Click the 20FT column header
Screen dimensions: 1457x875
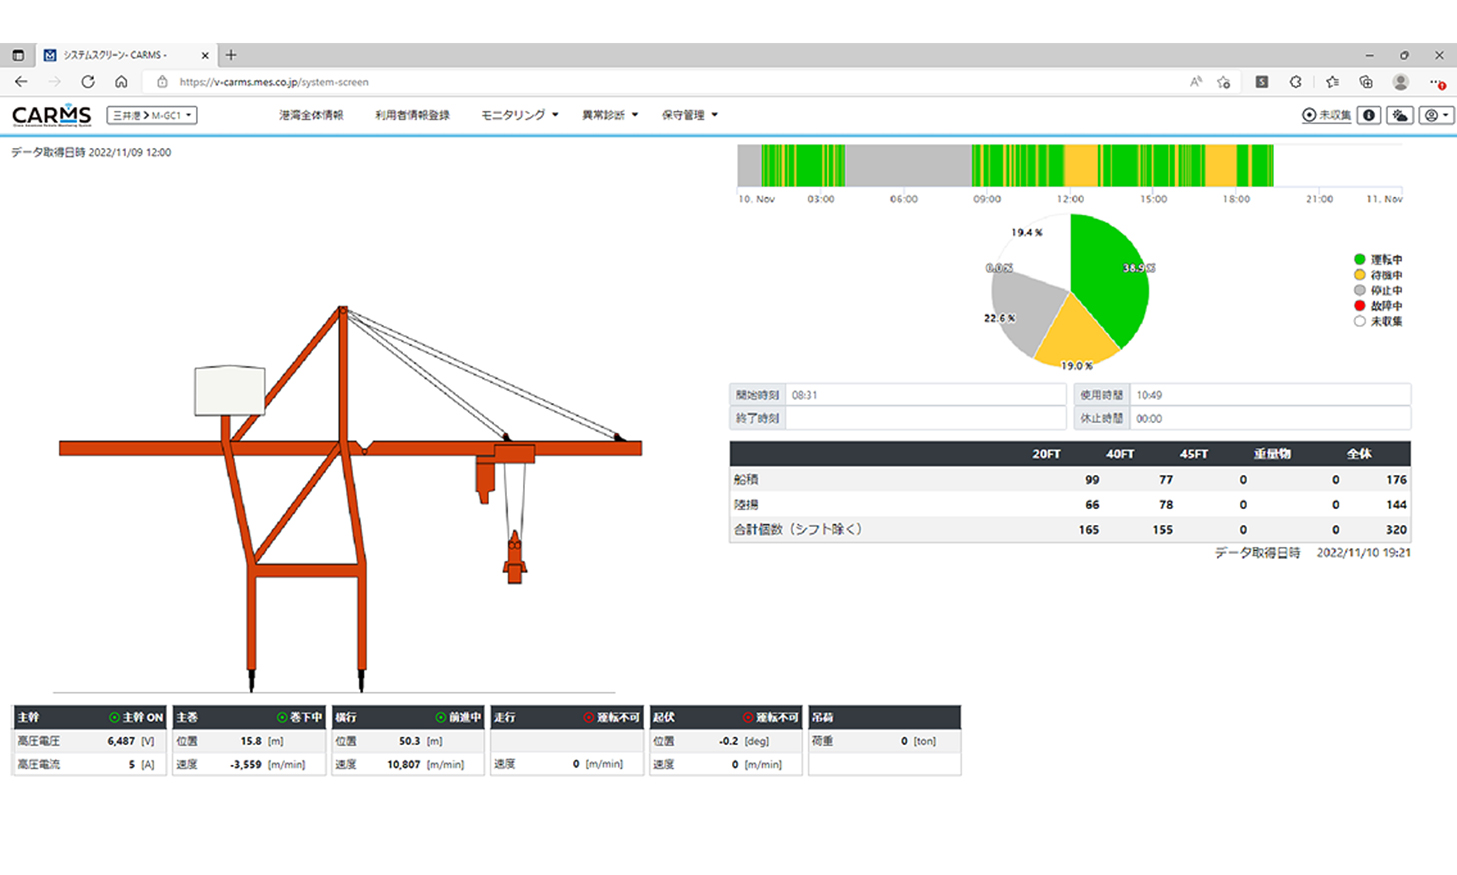[1046, 454]
